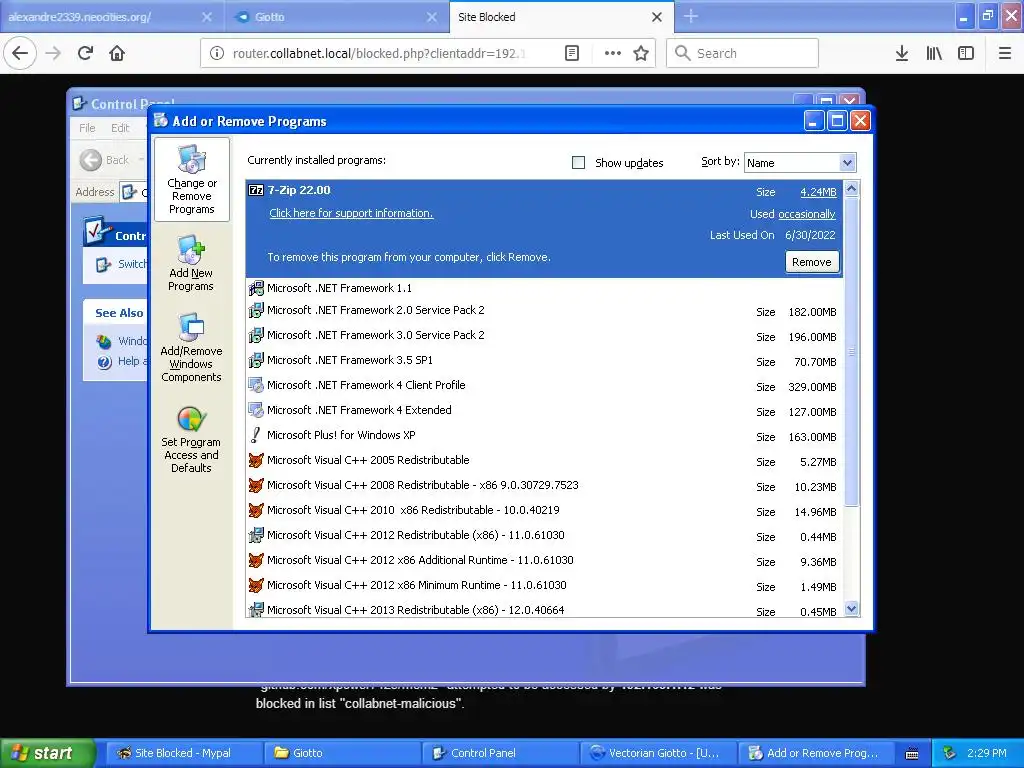Click fox icon of Visual C++ 2005 Redistributable
Screen dimensions: 1024x768
[256, 460]
